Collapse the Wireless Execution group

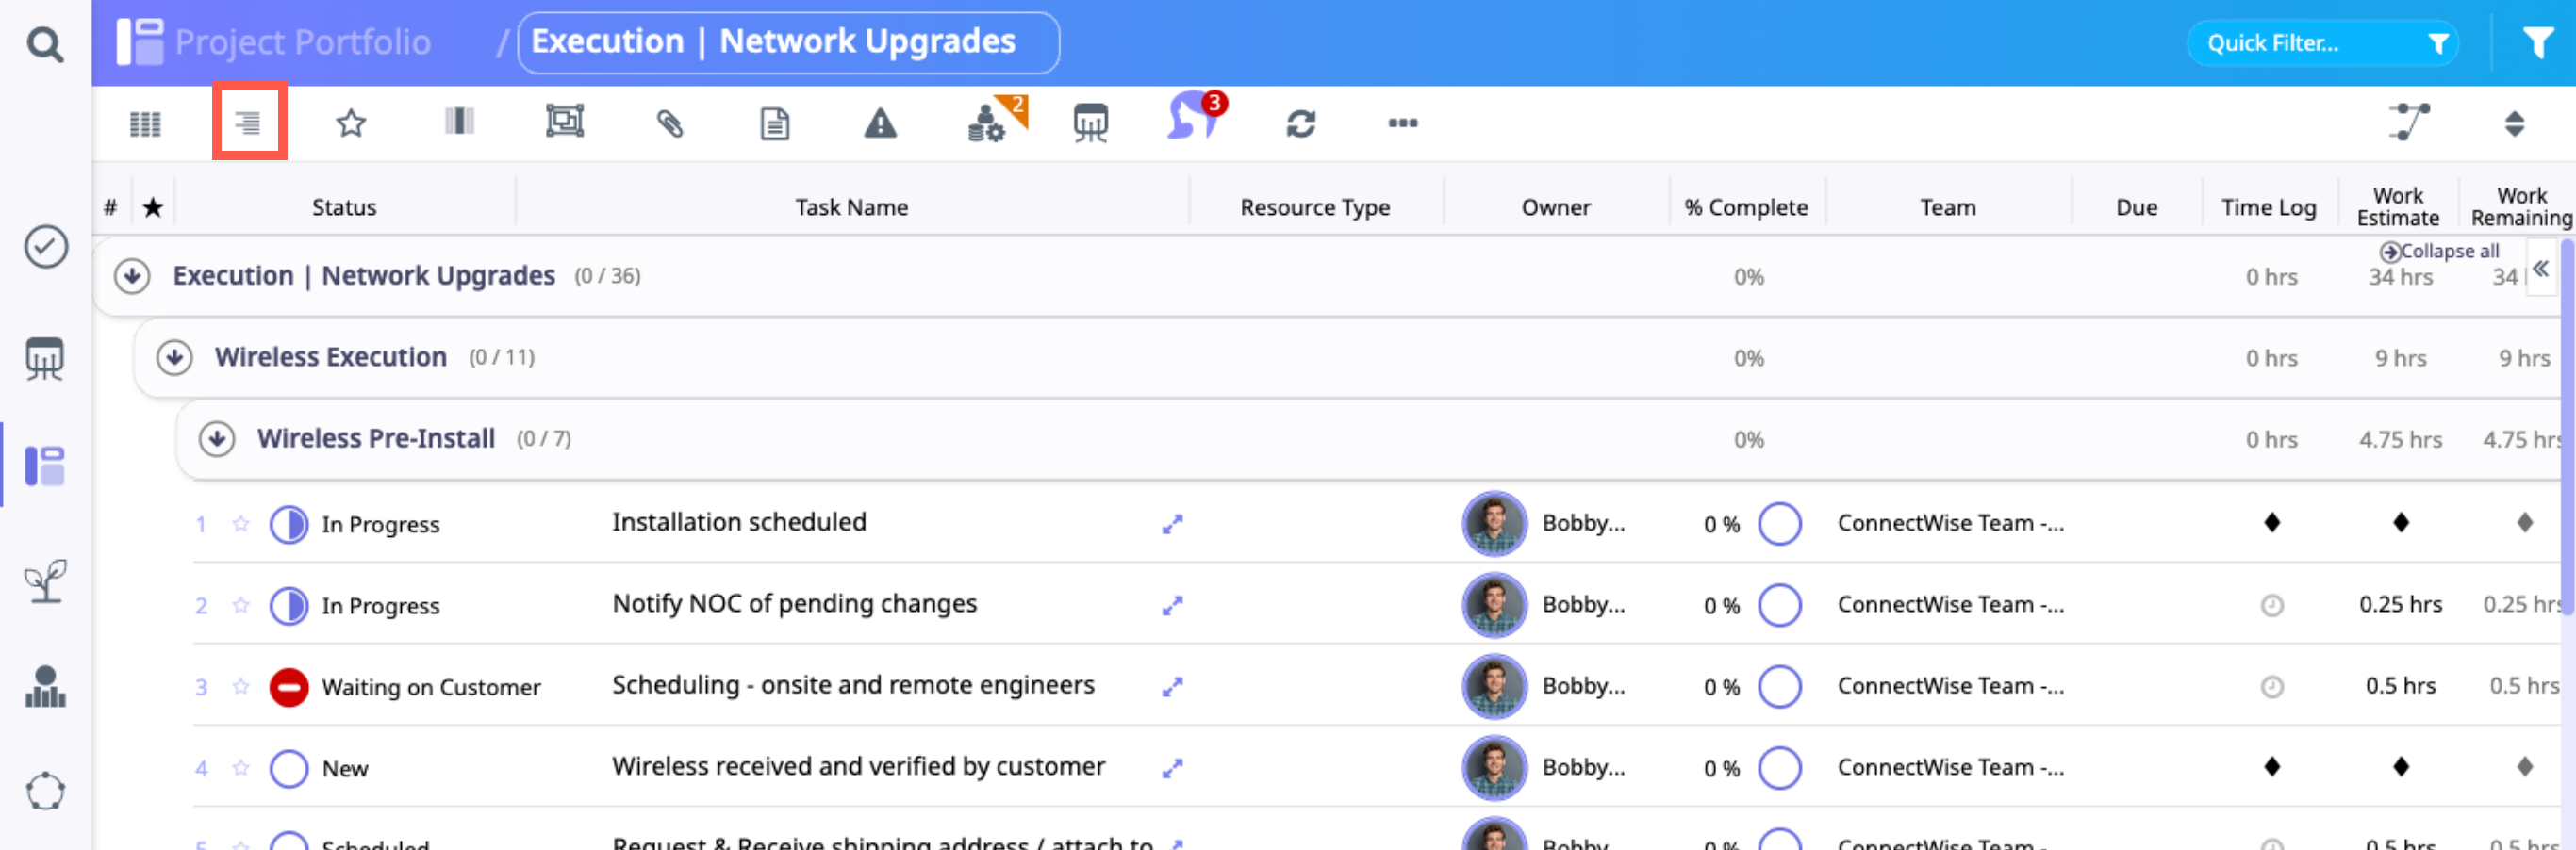coord(175,357)
